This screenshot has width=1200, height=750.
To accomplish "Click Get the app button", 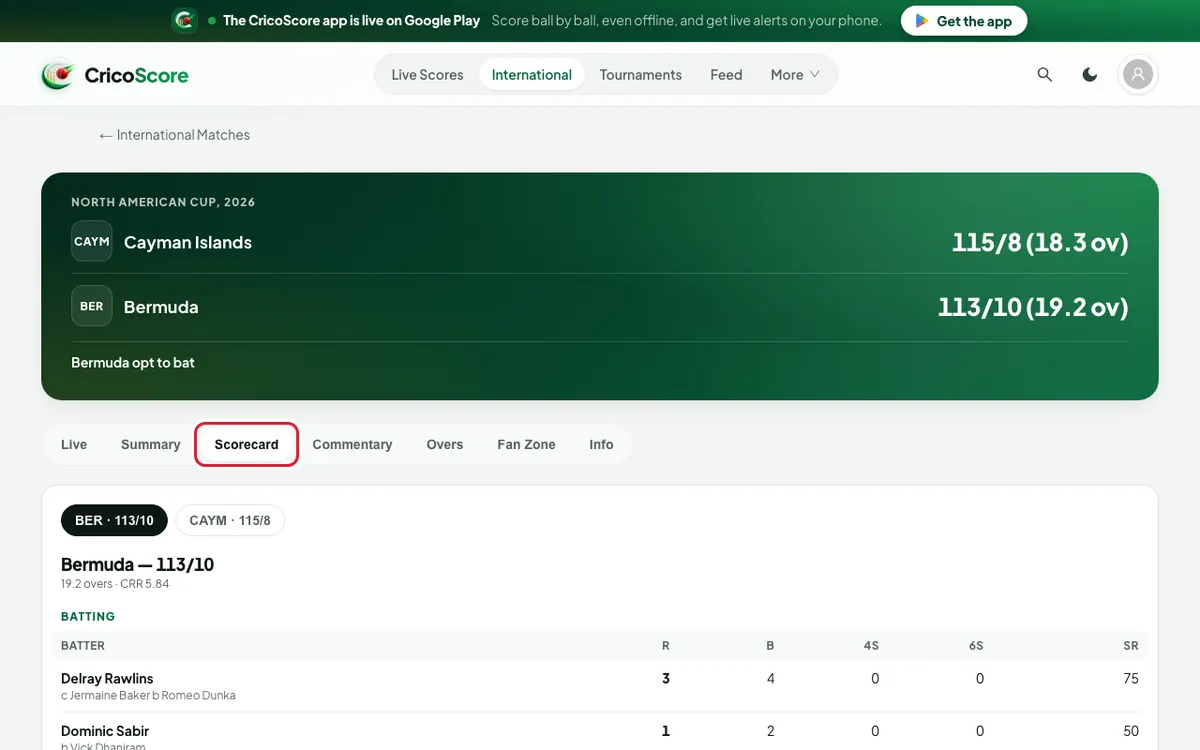I will tap(964, 21).
